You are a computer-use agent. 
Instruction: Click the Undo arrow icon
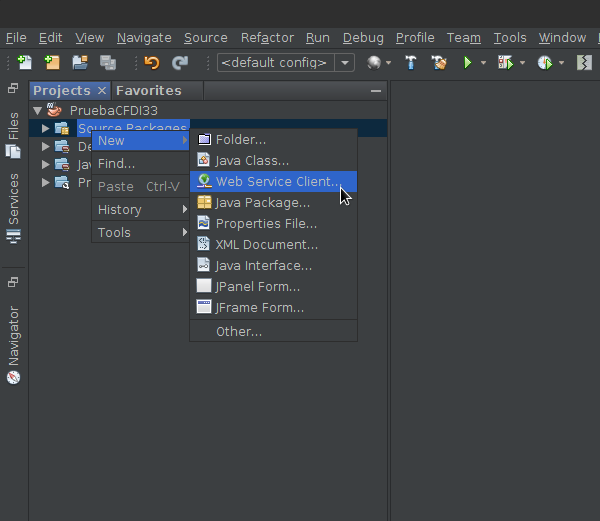pos(152,62)
